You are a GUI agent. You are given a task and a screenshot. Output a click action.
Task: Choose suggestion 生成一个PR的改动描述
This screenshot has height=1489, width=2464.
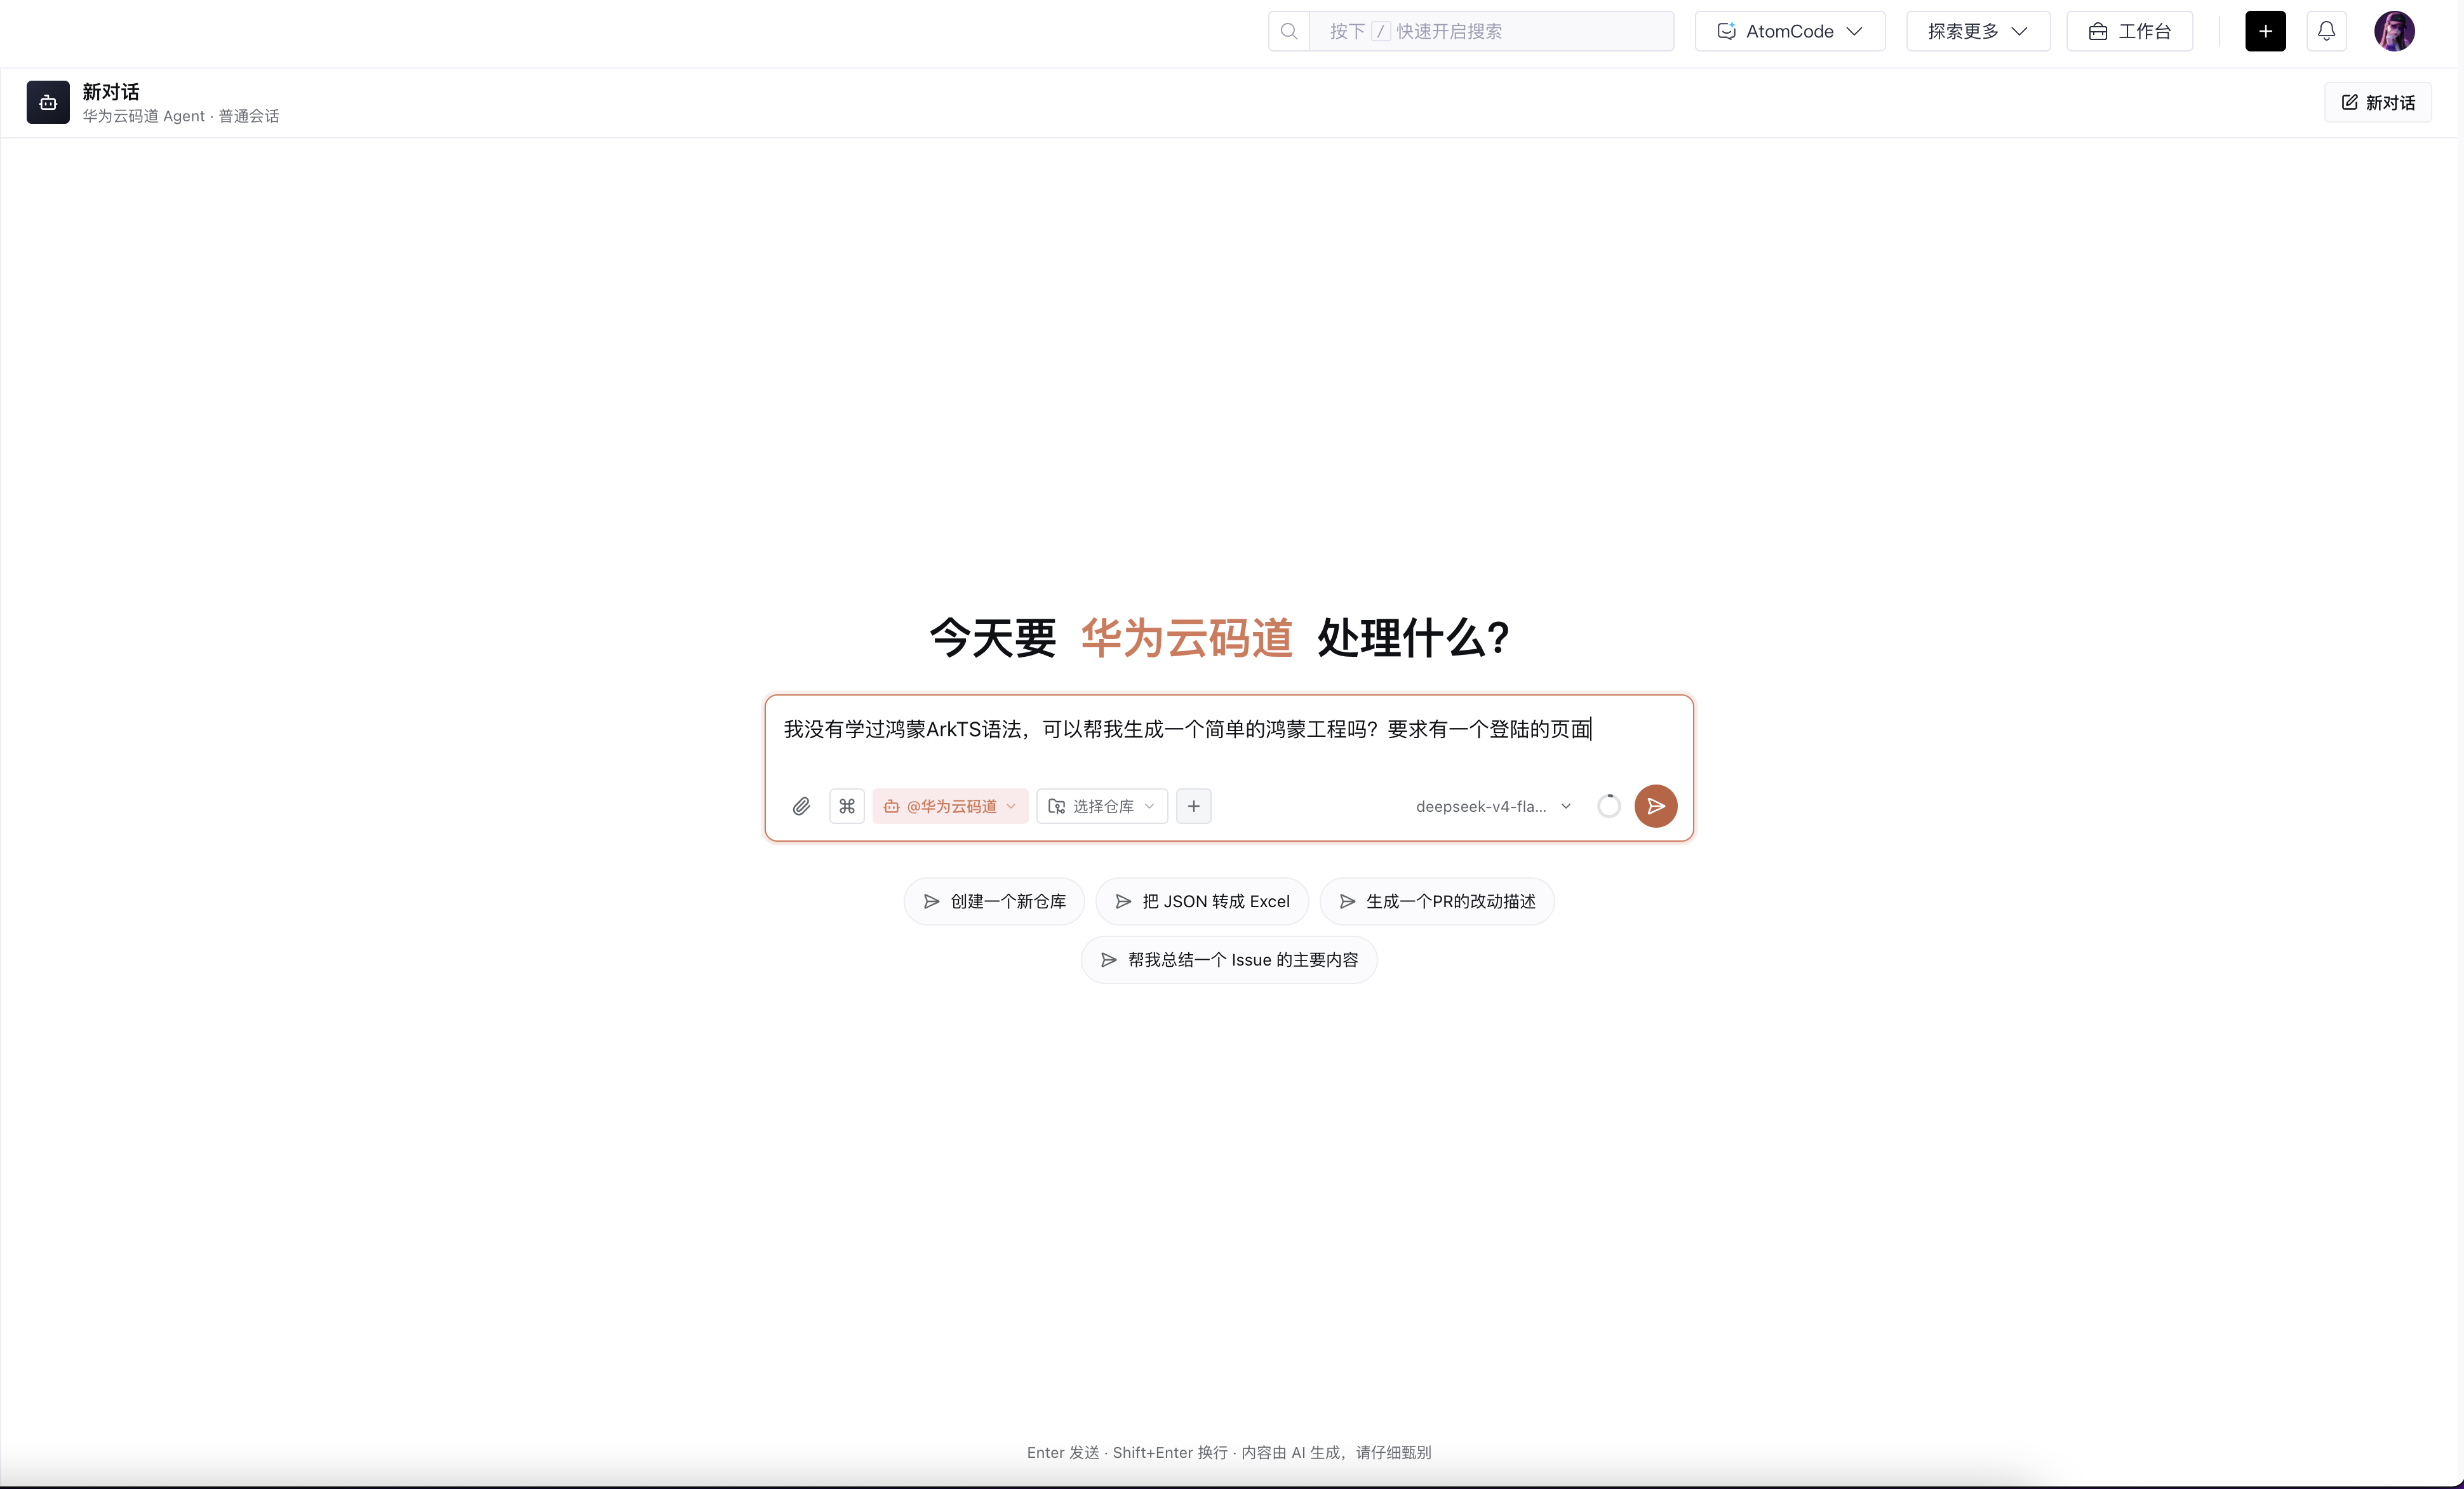tap(1437, 901)
